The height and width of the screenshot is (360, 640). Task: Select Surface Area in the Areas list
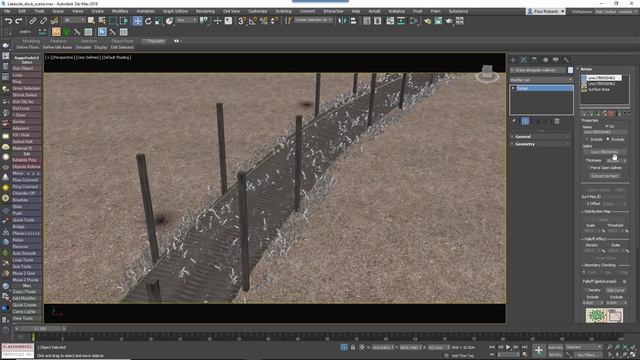coord(599,89)
